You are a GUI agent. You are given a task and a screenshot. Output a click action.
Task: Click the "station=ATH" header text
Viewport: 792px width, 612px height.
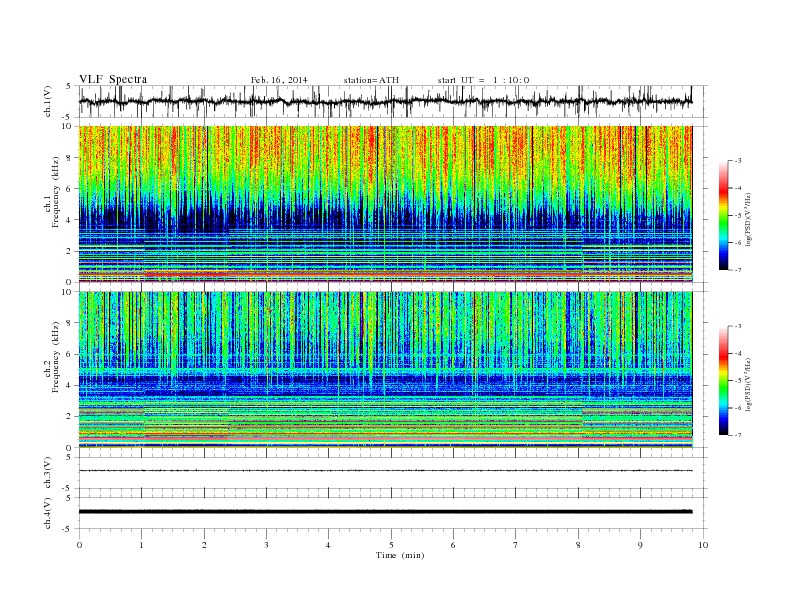point(371,80)
